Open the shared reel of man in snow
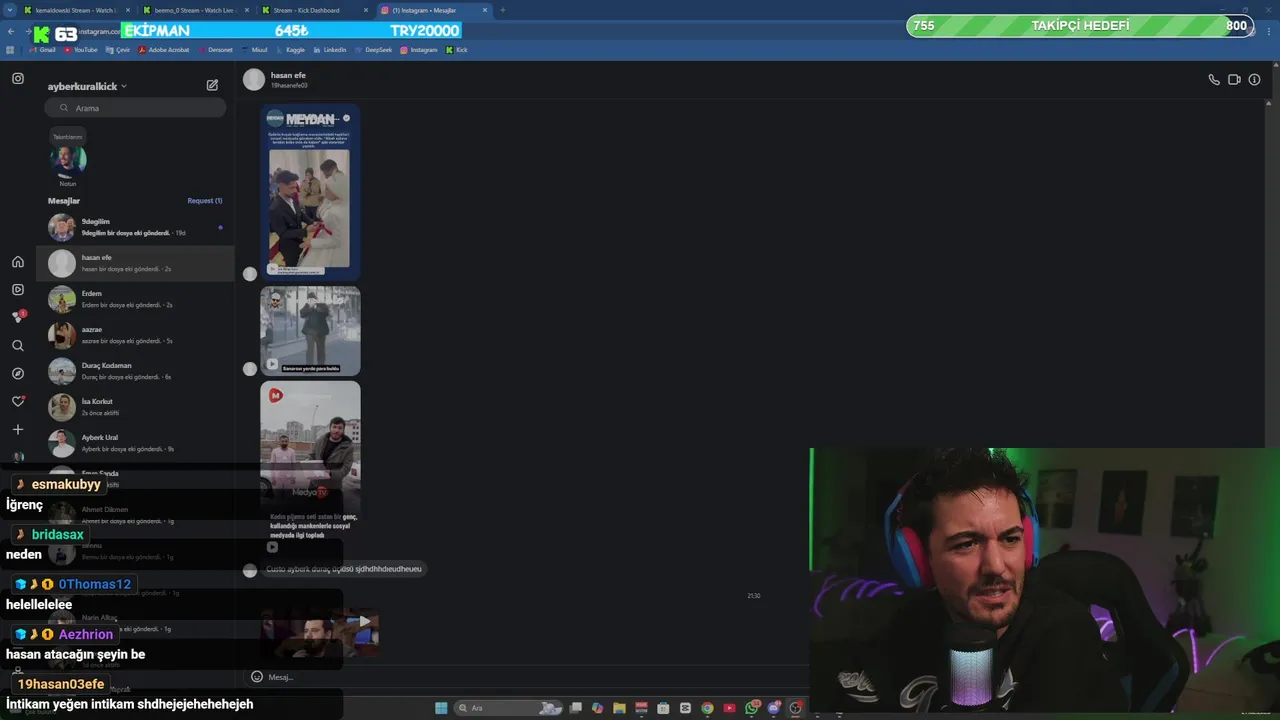Image resolution: width=1280 pixels, height=720 pixels. click(x=310, y=331)
